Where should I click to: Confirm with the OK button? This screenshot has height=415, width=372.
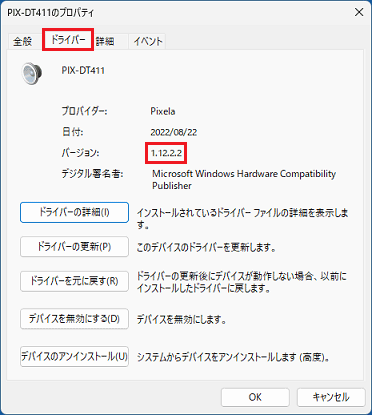(x=255, y=397)
